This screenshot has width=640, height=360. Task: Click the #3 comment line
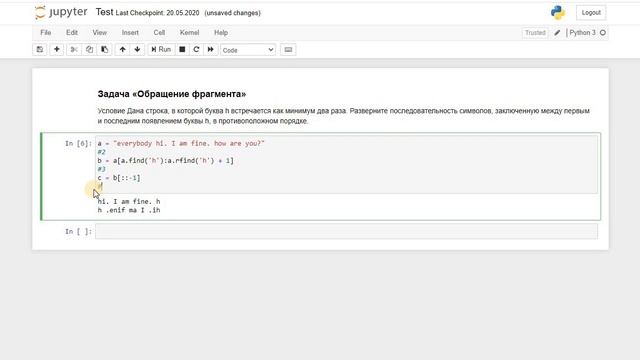101,169
